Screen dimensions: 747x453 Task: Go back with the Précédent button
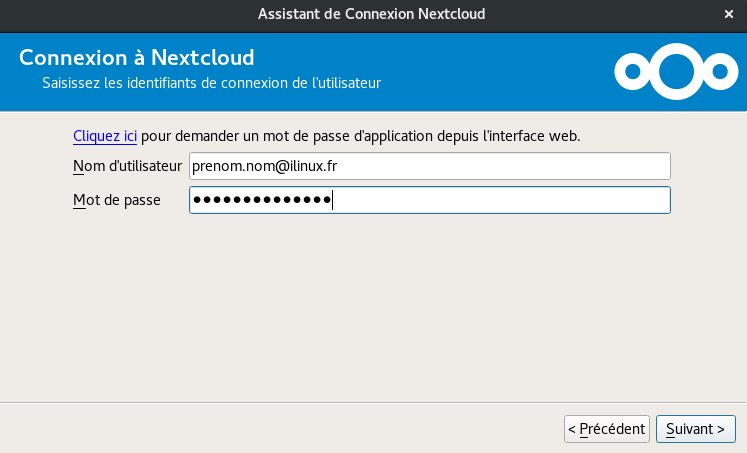tap(606, 429)
